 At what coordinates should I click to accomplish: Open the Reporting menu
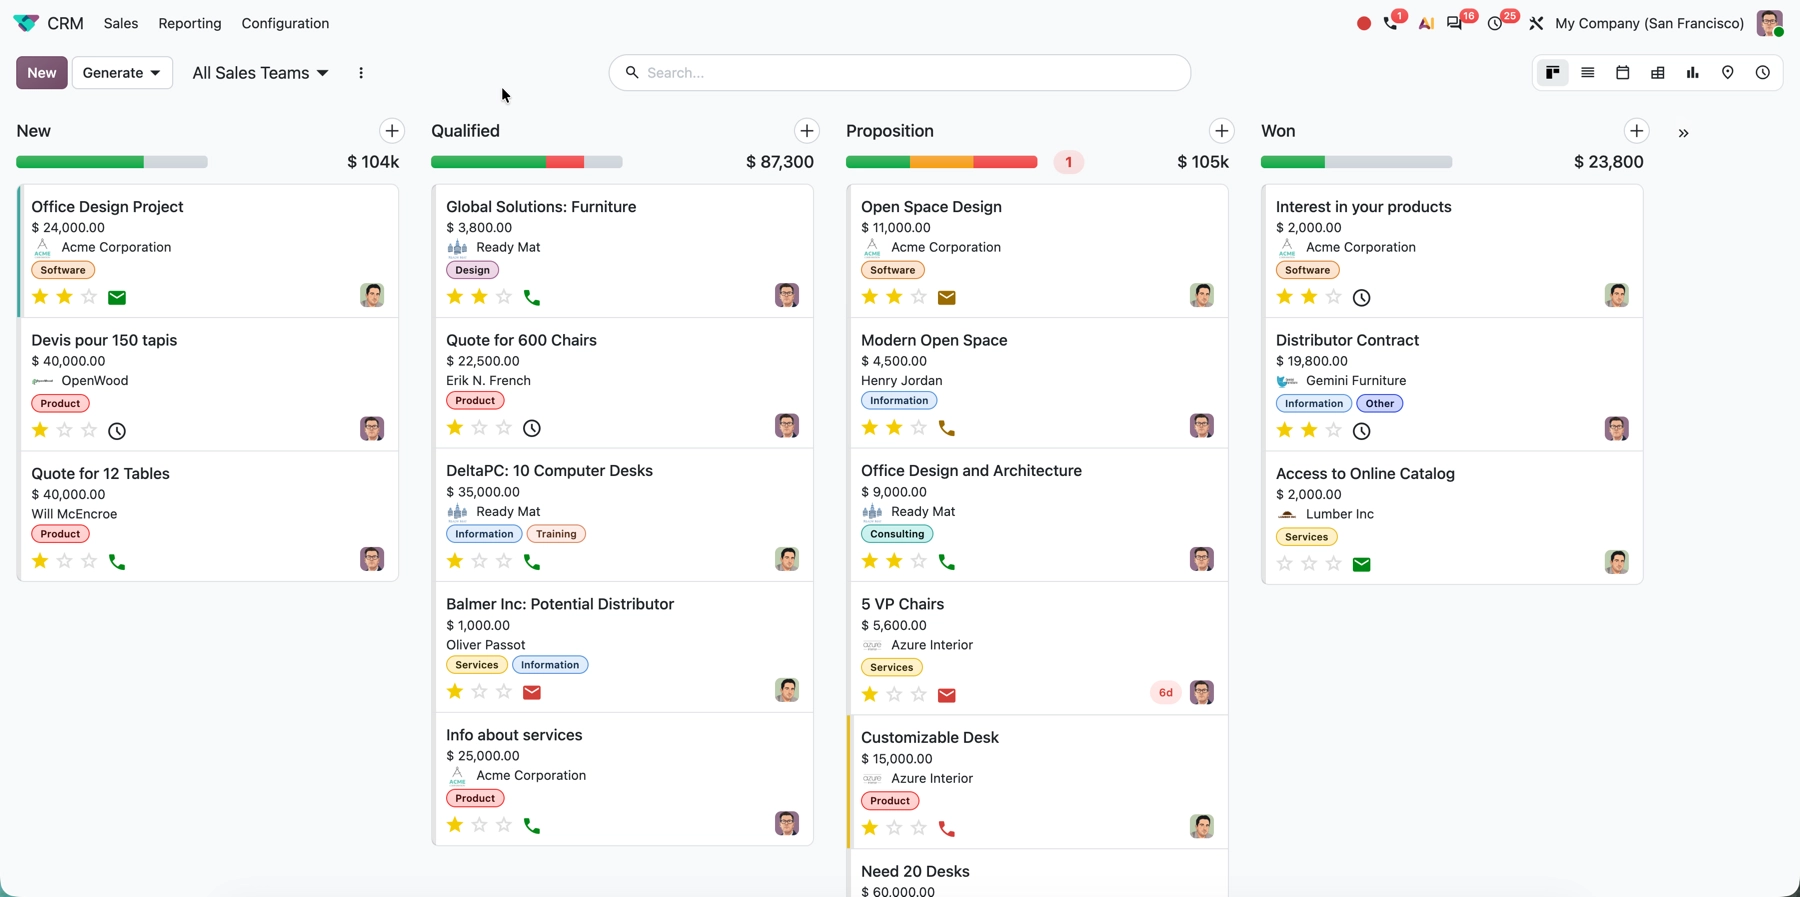click(x=190, y=23)
